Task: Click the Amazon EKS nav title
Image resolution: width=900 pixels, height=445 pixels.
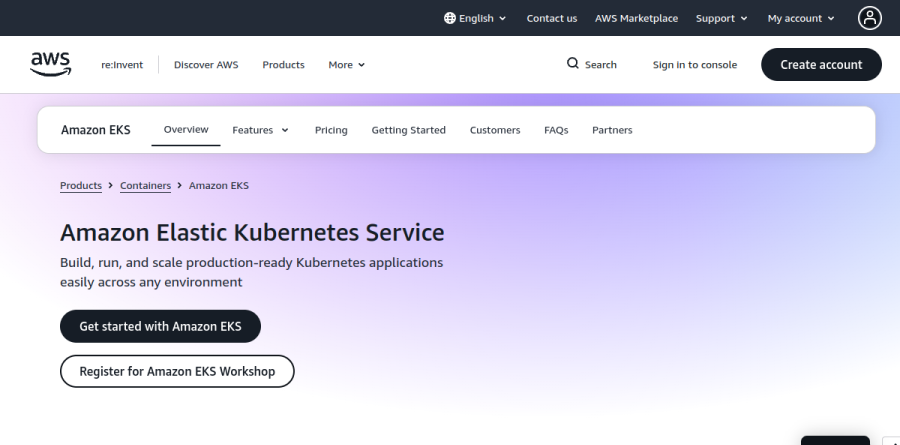Action: [96, 130]
